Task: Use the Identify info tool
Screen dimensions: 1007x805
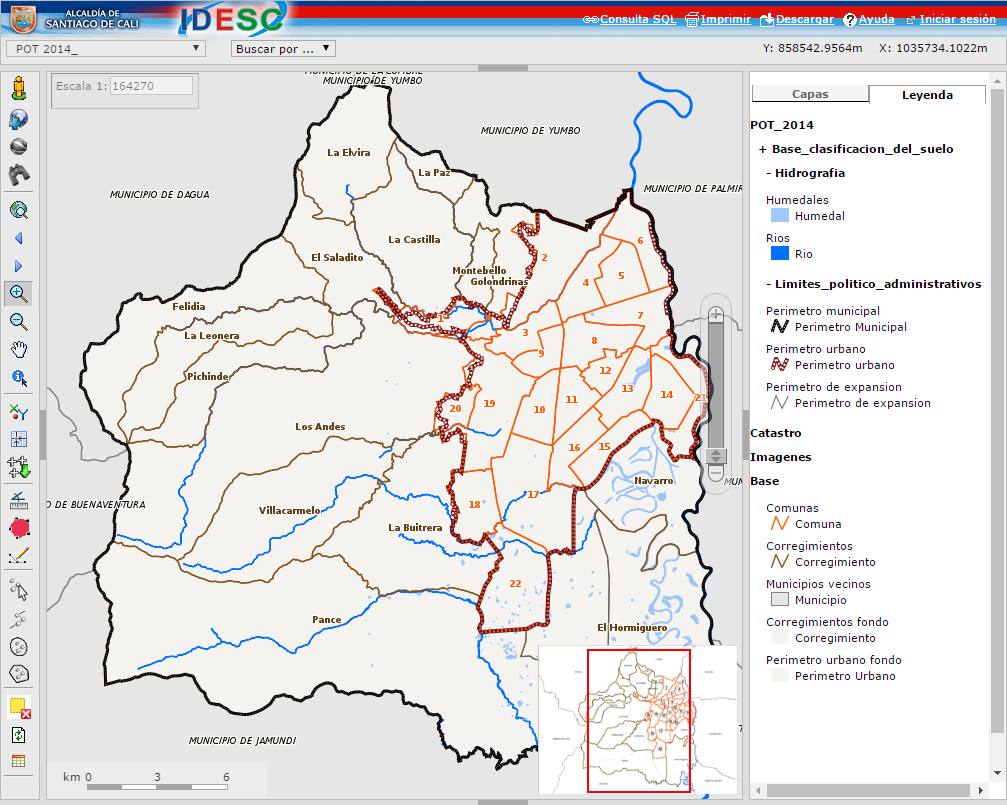Action: (x=18, y=377)
